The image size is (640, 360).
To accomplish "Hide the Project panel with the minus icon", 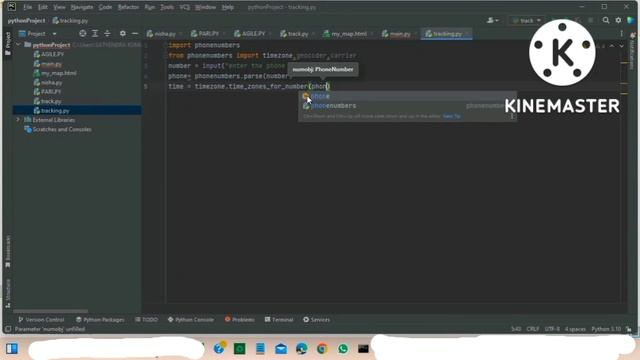I will [x=135, y=33].
